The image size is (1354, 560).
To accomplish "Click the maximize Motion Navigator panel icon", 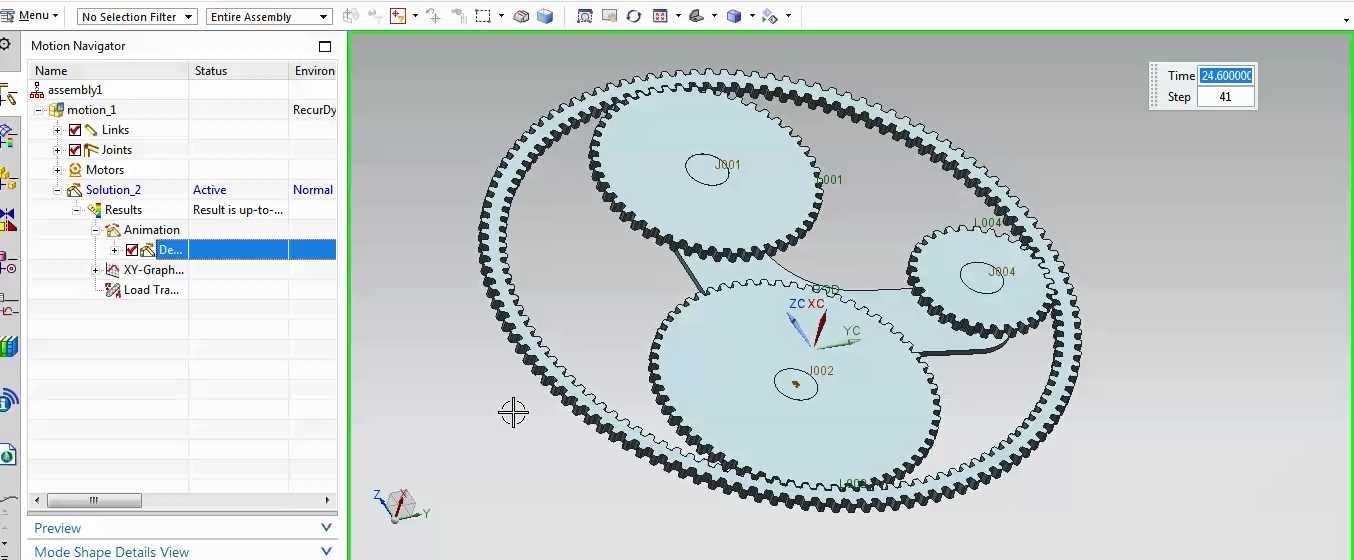I will (324, 46).
